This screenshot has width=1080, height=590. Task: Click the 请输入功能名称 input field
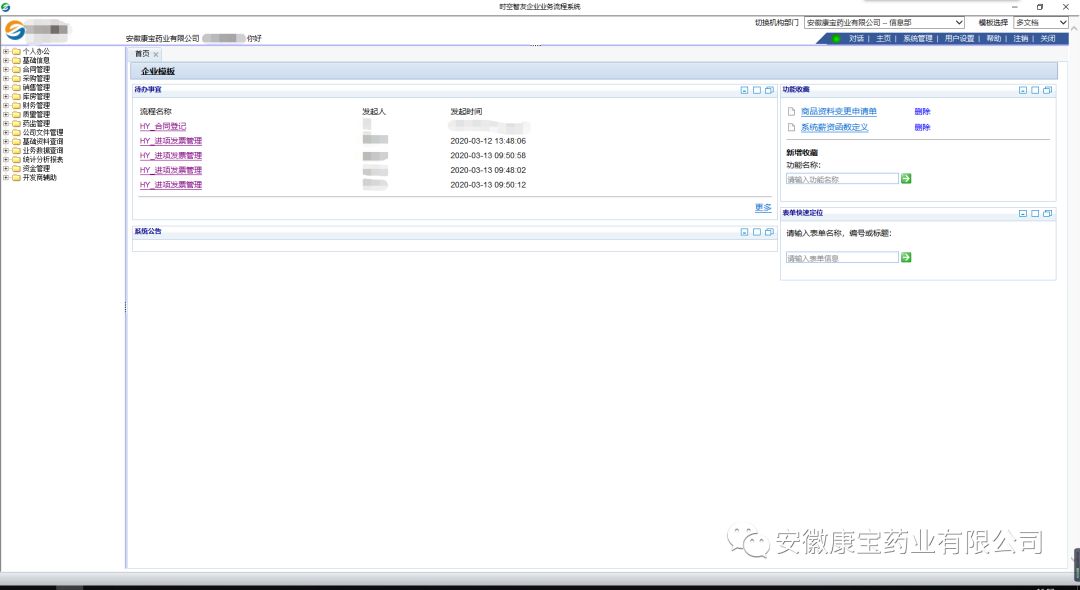(x=841, y=179)
